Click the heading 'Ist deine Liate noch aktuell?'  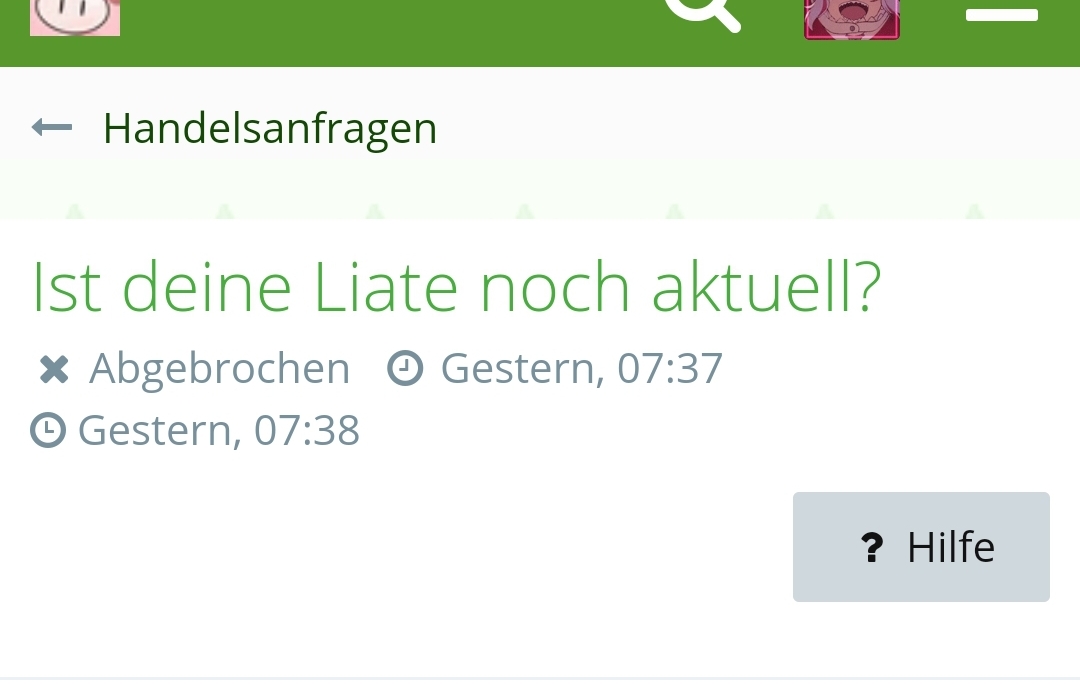pos(457,287)
